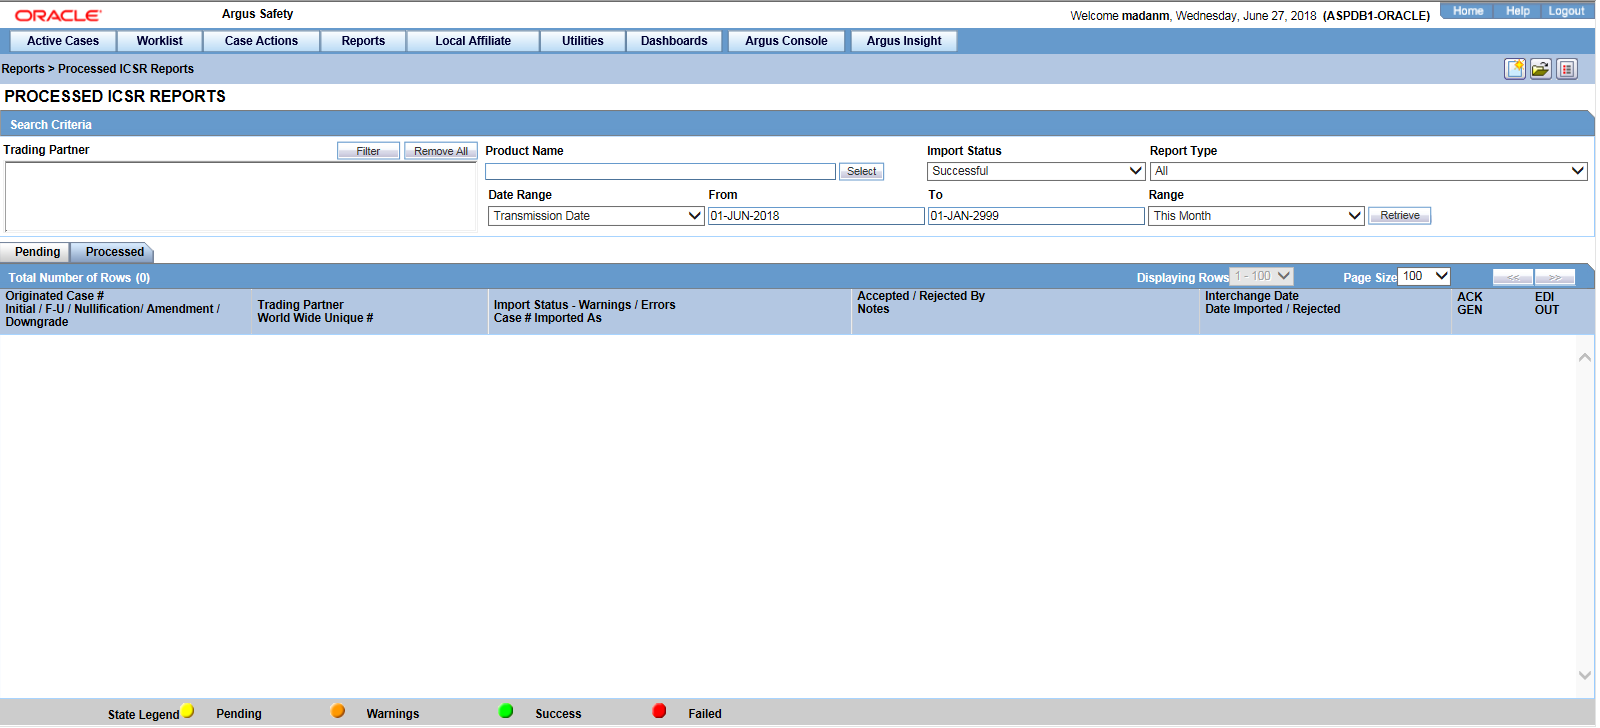The image size is (1600, 728).
Task: Click the Product Name input field
Action: pyautogui.click(x=660, y=172)
